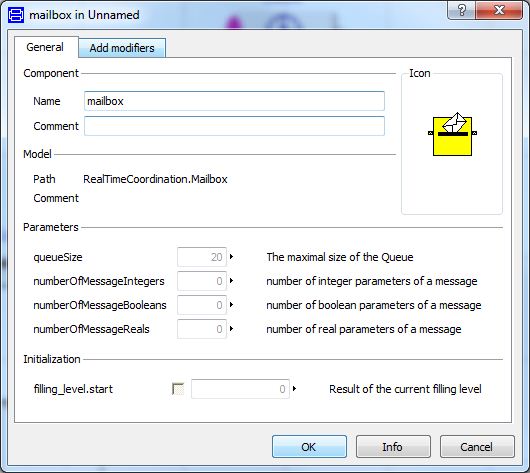
Task: Open the arrow menu beside filling_level.start field
Action: [x=294, y=389]
